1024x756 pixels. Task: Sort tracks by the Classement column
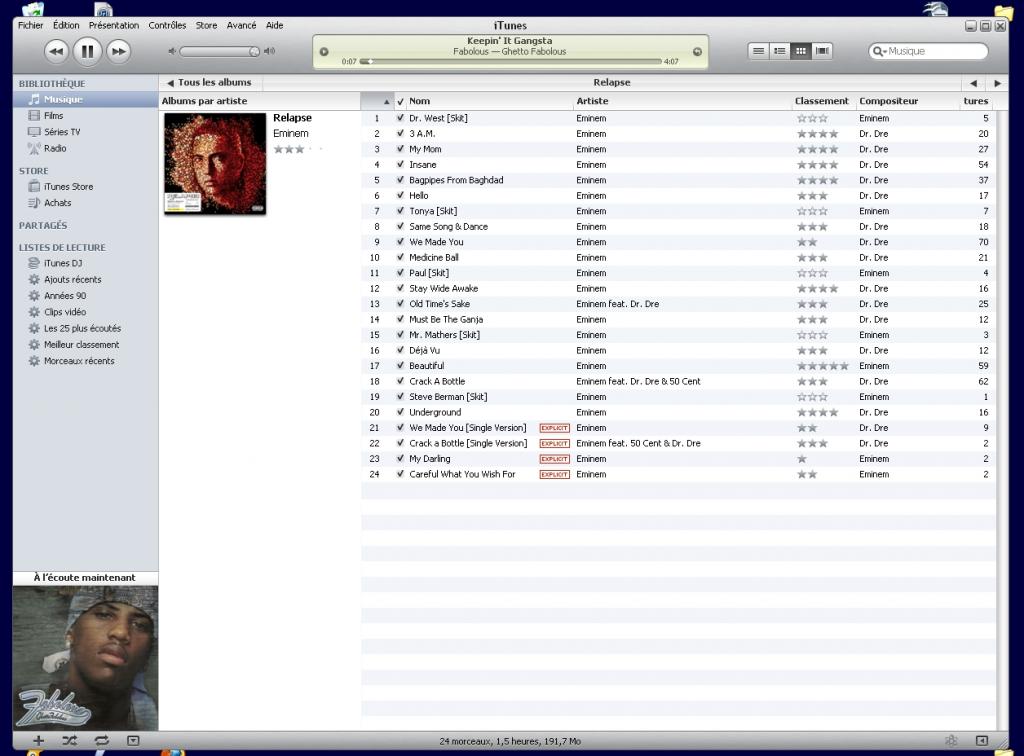click(x=824, y=101)
